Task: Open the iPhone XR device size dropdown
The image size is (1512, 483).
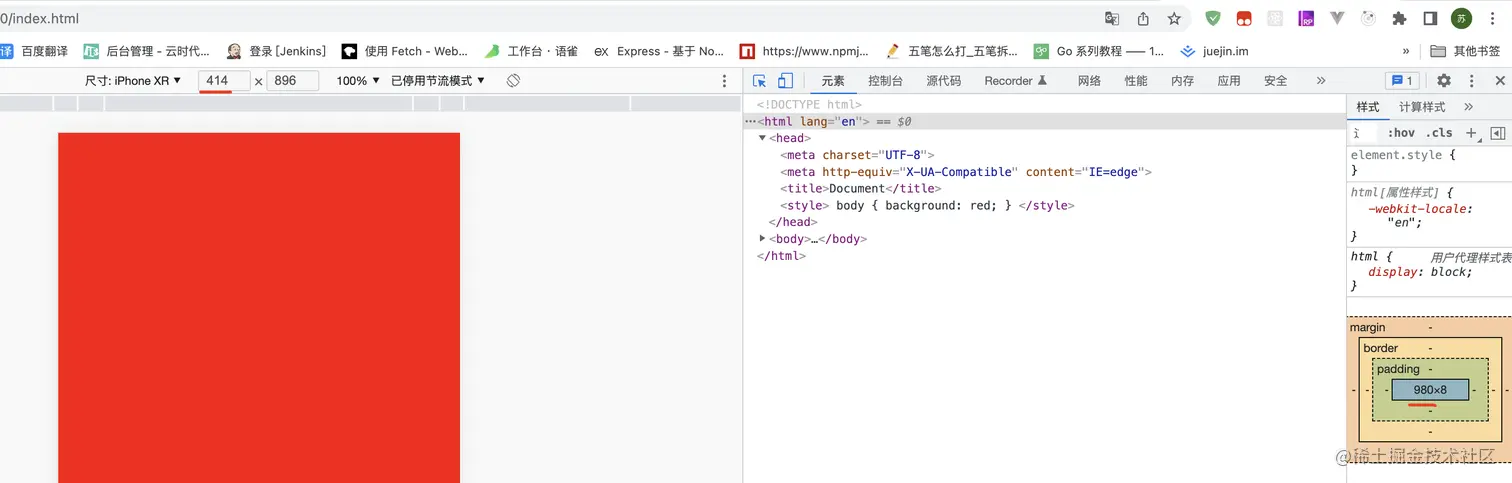Action: (133, 81)
